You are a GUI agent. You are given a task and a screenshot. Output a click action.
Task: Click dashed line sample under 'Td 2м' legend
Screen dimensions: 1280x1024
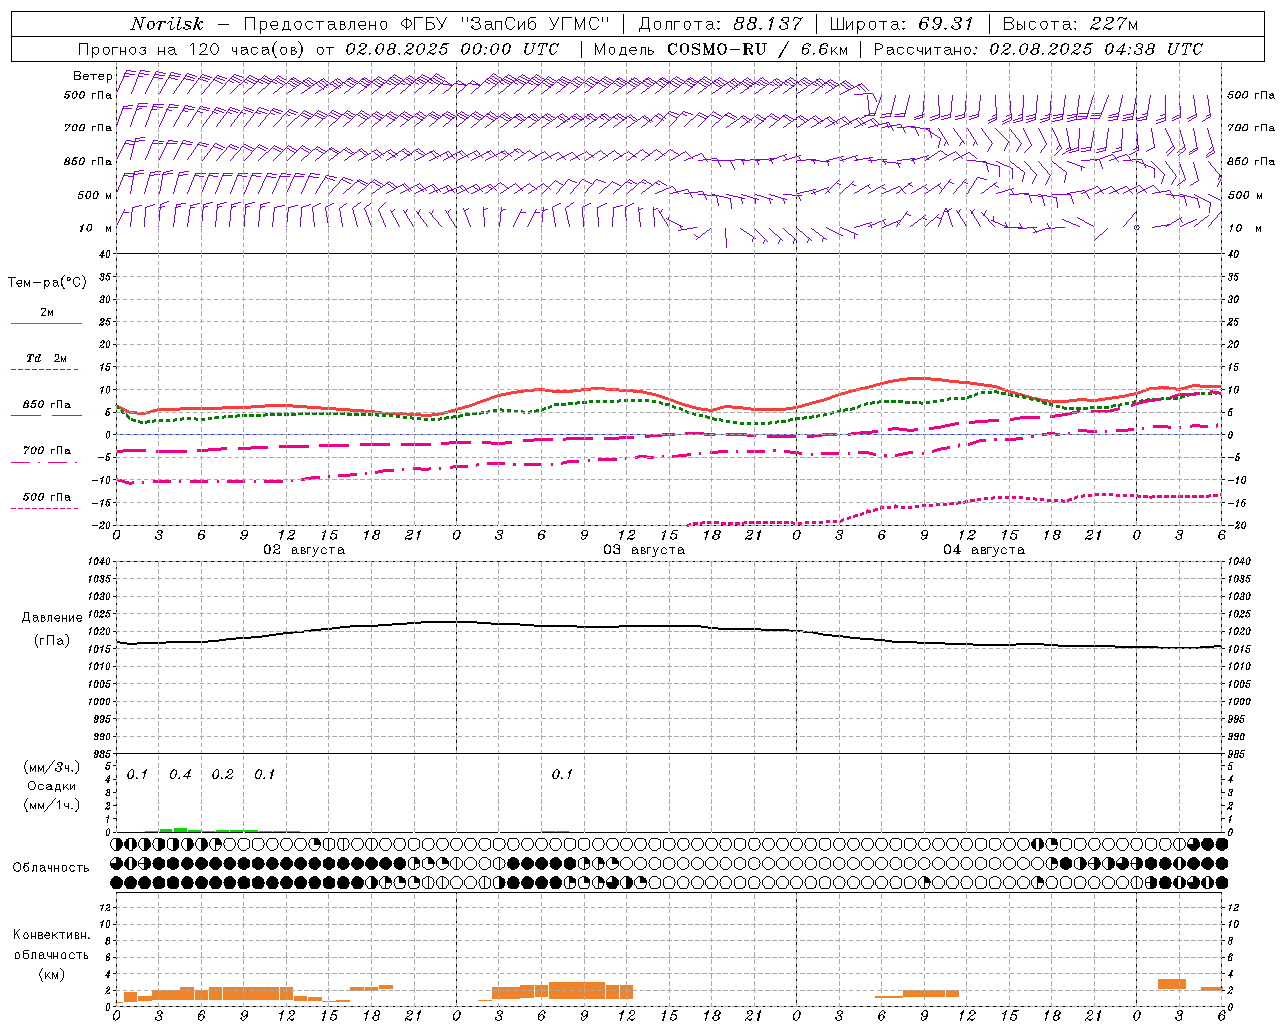tap(46, 370)
